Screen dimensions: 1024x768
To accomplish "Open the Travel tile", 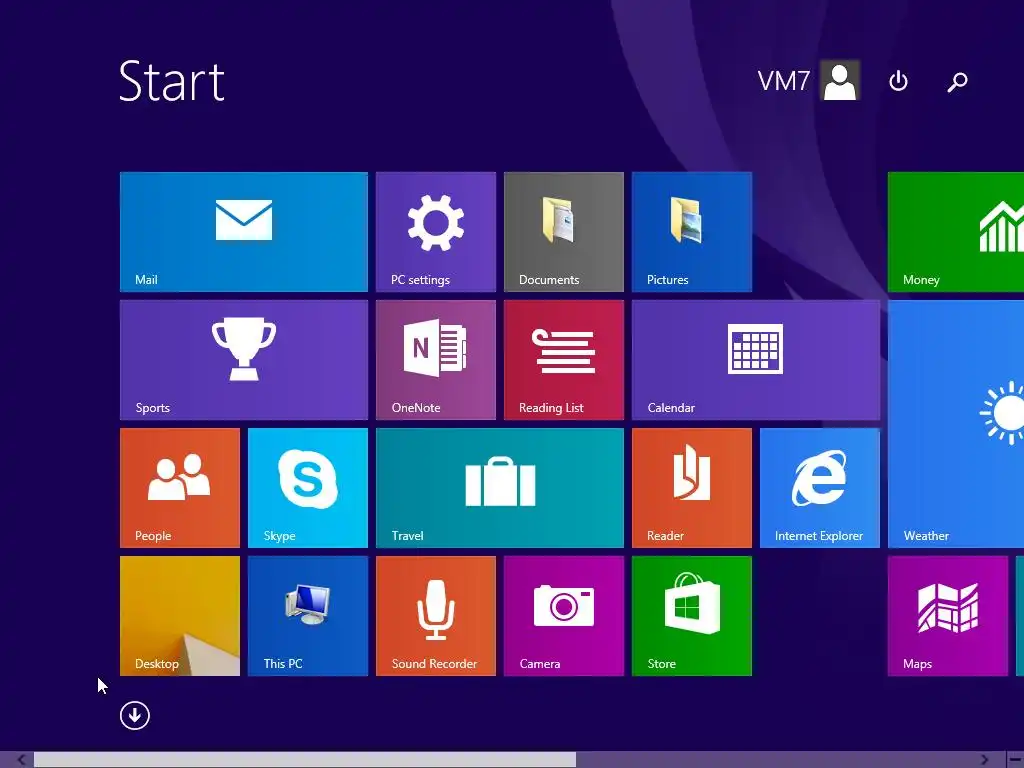I will 500,488.
